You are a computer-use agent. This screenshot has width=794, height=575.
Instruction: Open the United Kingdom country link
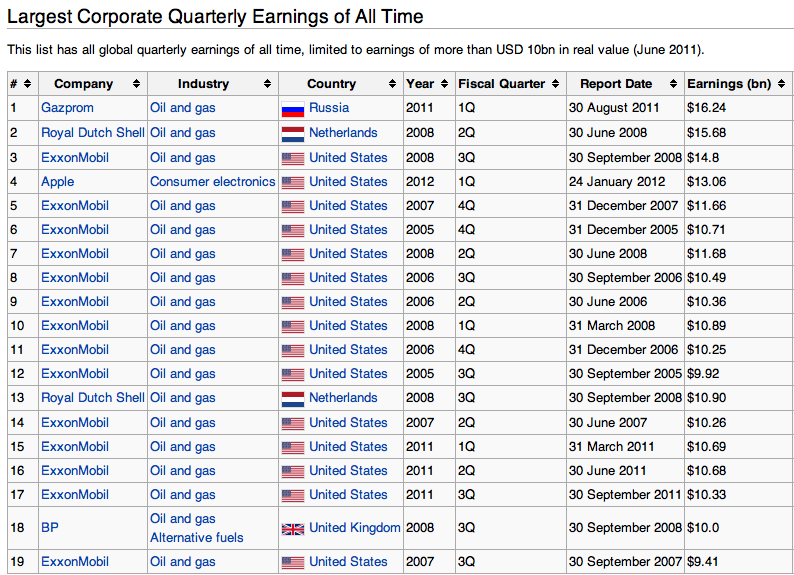[354, 528]
